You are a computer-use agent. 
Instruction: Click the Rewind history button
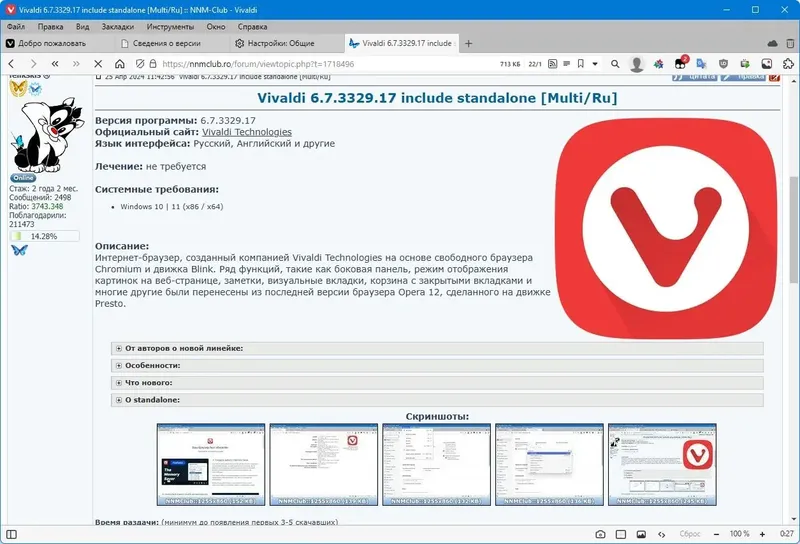(x=55, y=64)
